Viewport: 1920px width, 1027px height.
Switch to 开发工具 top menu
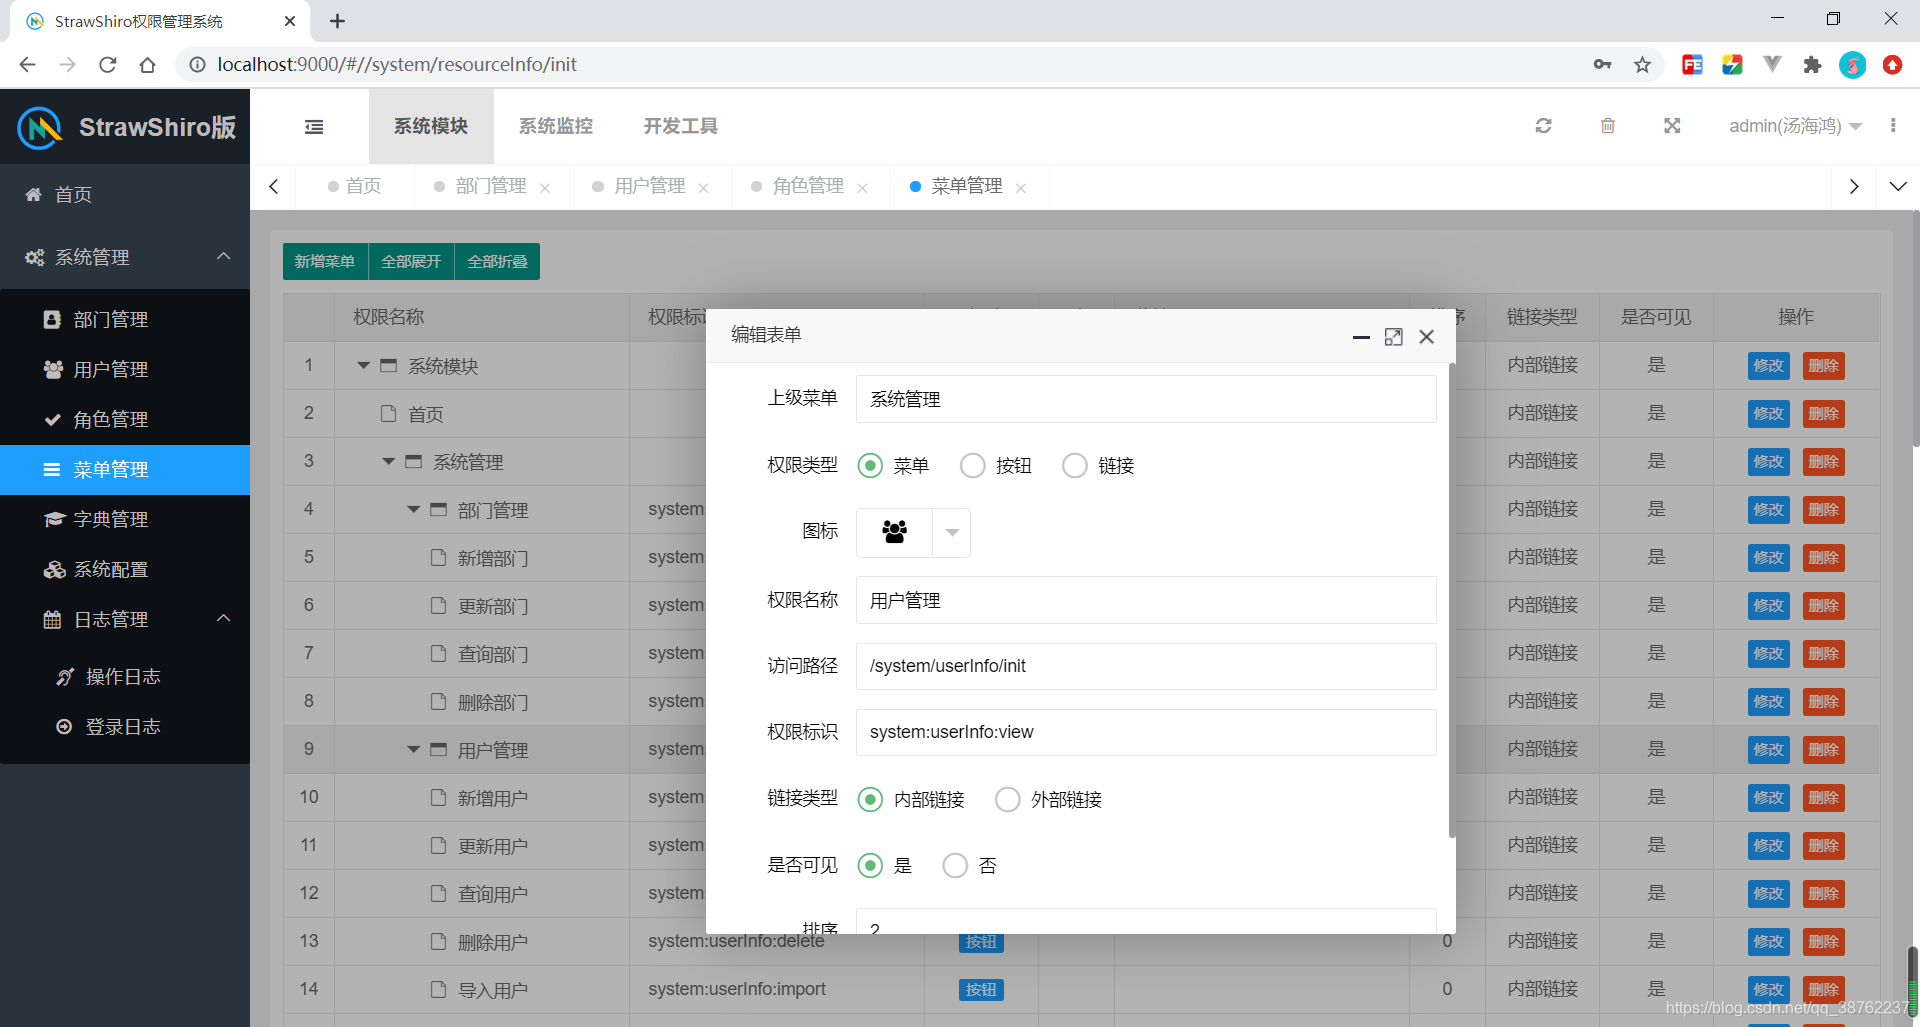point(681,126)
